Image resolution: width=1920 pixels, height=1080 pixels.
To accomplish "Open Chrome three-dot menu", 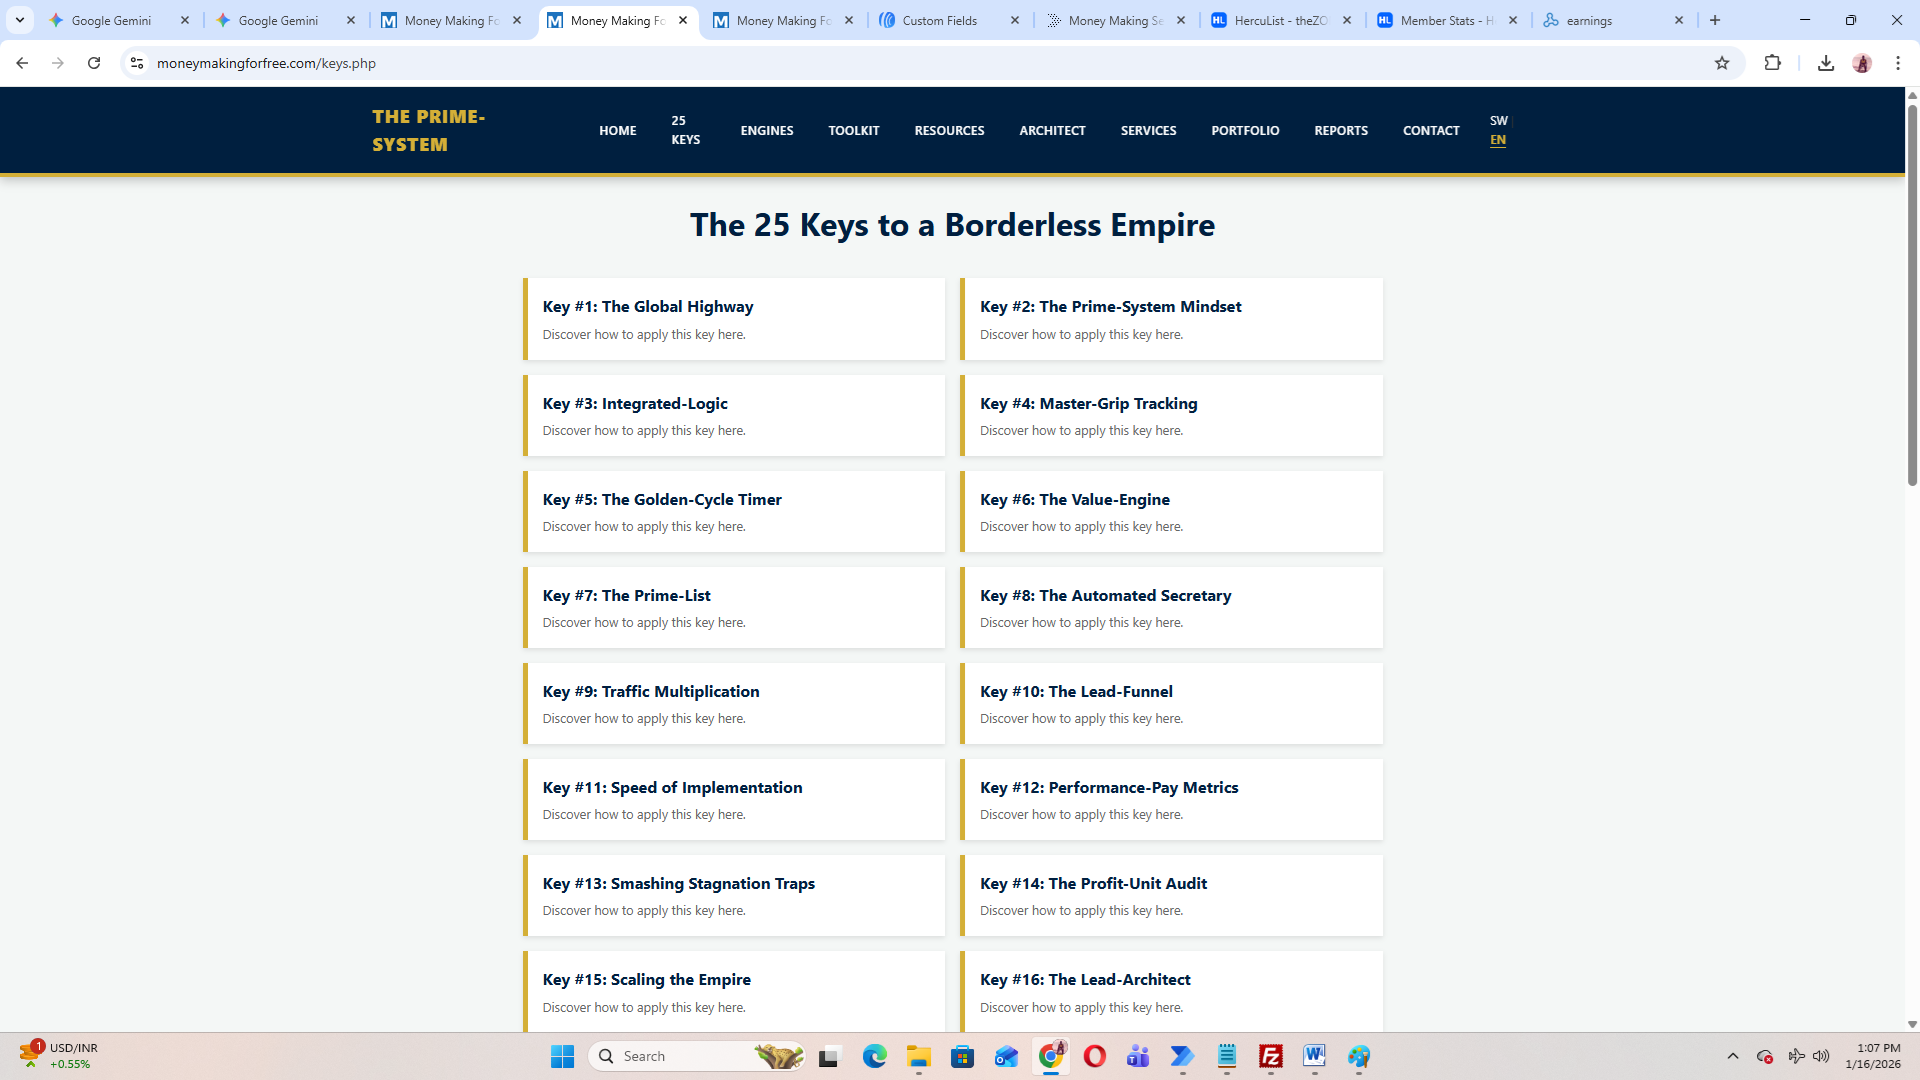I will [x=1897, y=63].
